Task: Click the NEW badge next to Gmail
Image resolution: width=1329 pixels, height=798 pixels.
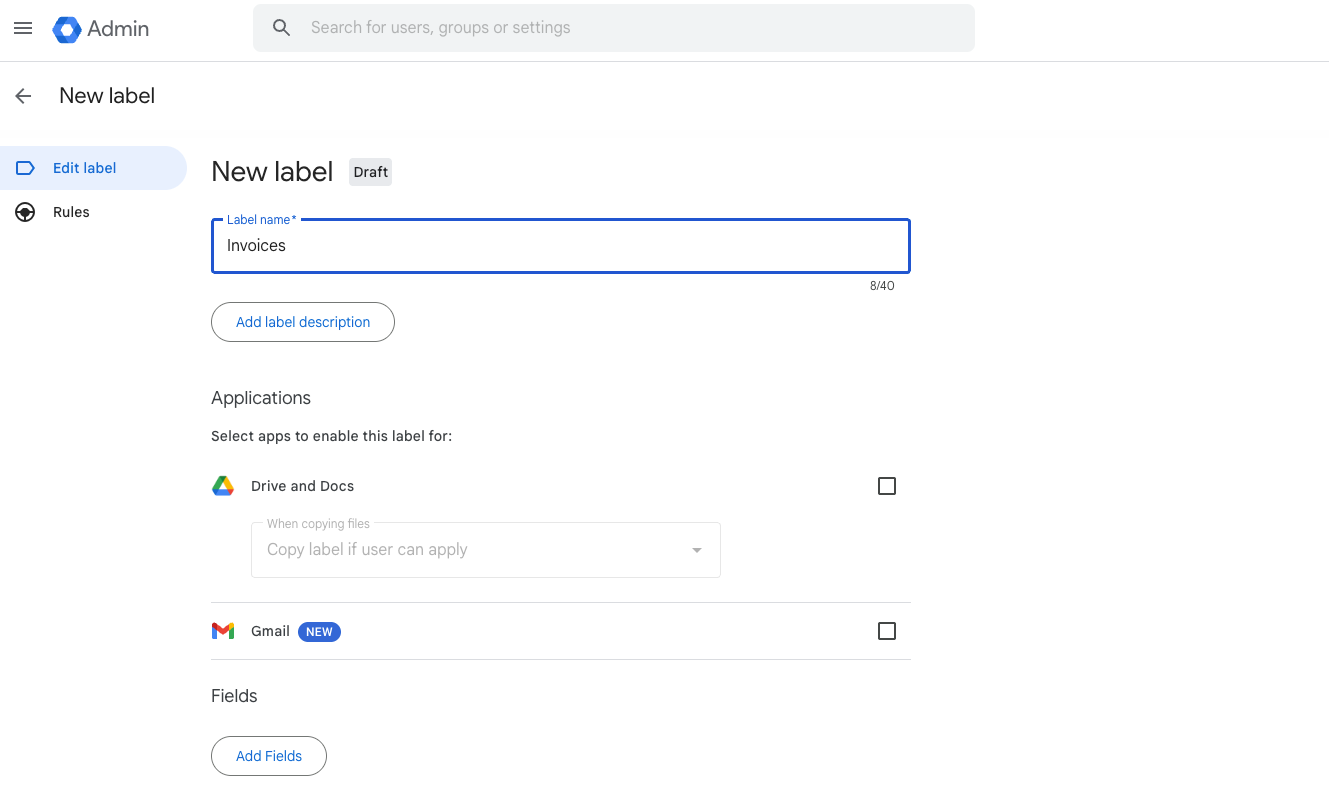Action: pos(319,631)
